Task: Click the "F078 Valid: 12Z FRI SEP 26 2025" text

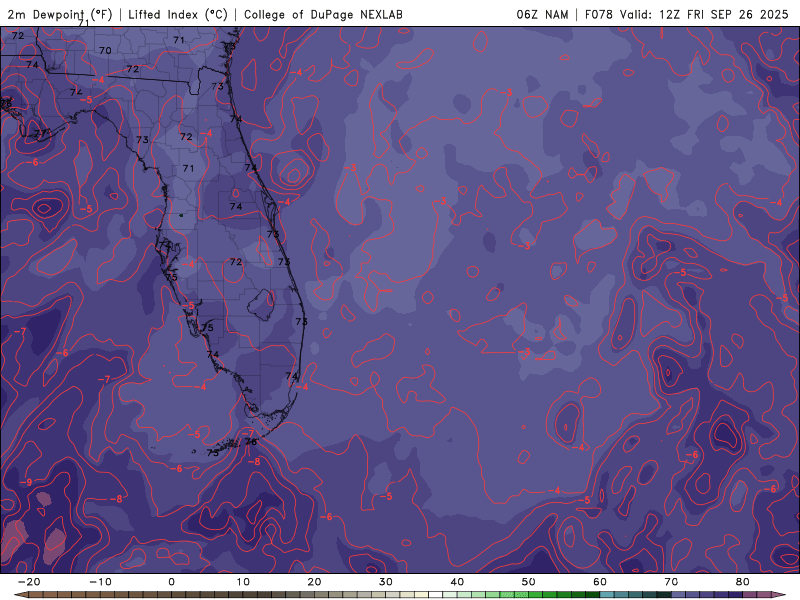Action: click(x=687, y=14)
